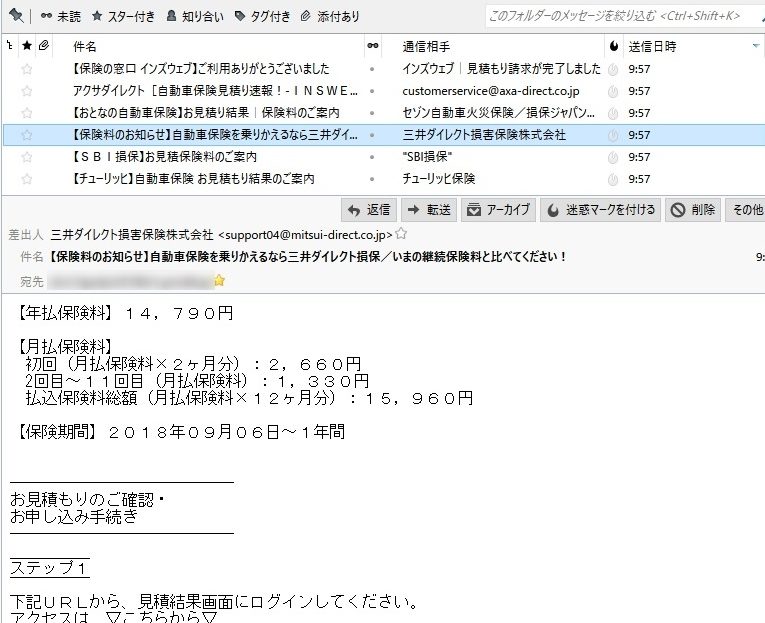Star the アクサダイレクト message
Screen dimensions: 765x623
coord(27,91)
